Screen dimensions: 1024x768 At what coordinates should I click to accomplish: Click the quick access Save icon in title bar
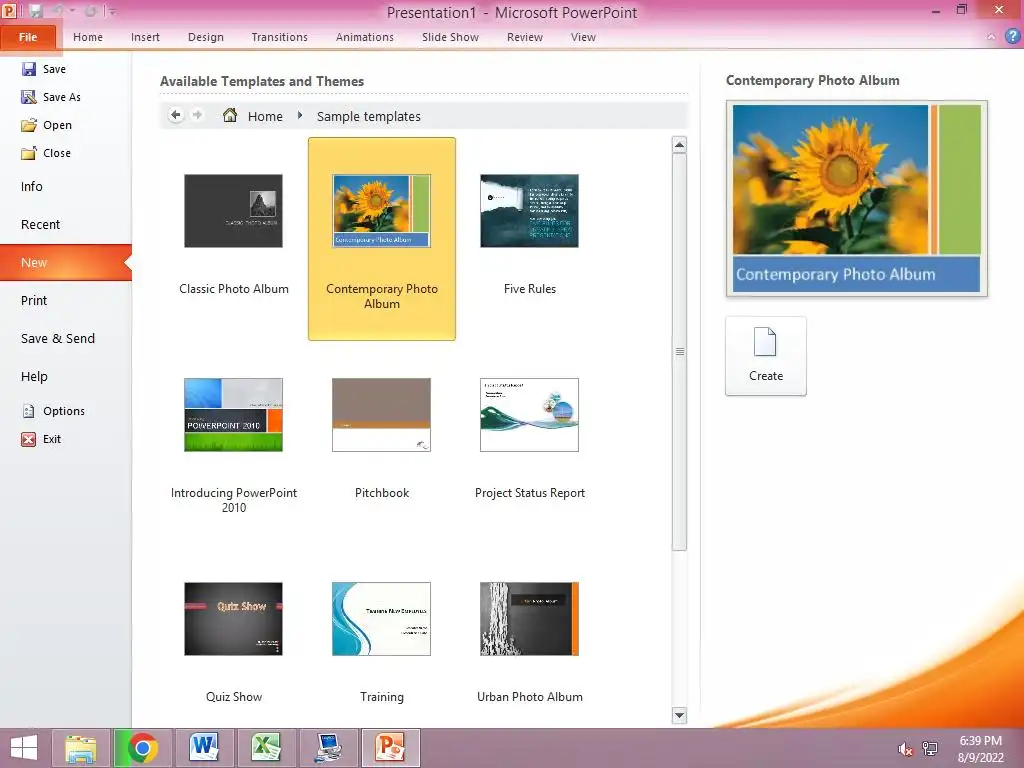(x=36, y=11)
